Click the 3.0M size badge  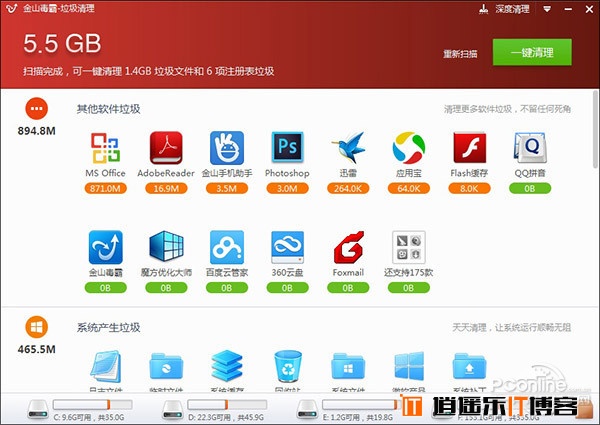[287, 188]
